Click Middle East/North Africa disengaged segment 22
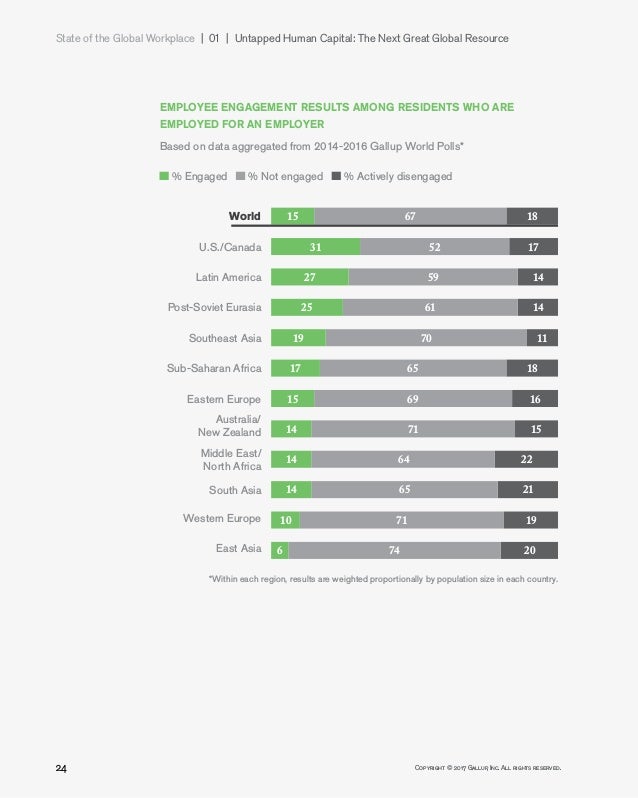The height and width of the screenshot is (798, 638). pyautogui.click(x=527, y=459)
